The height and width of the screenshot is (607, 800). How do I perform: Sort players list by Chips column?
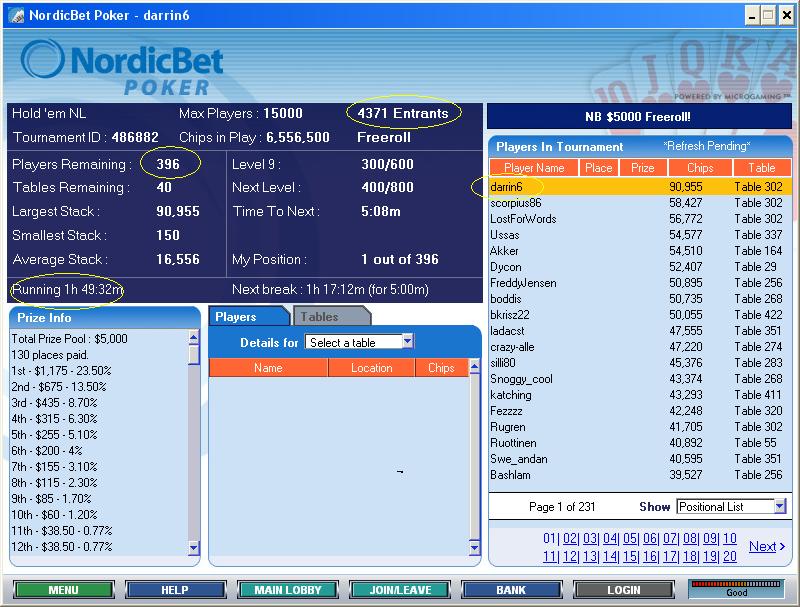pyautogui.click(x=700, y=168)
